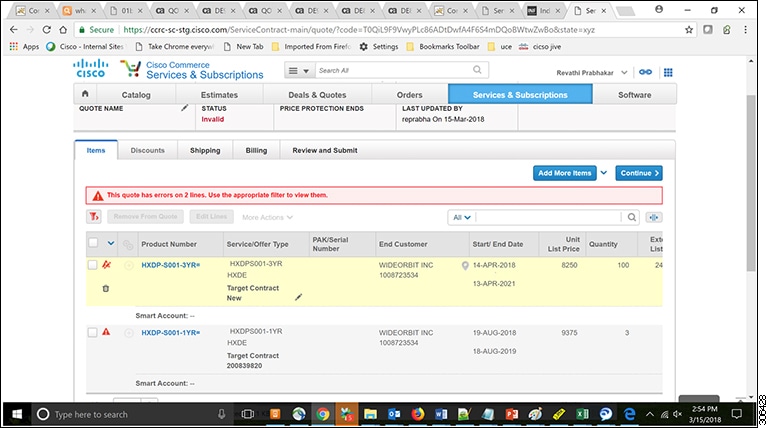Open the Software tab
The image size is (768, 428).
click(x=634, y=95)
